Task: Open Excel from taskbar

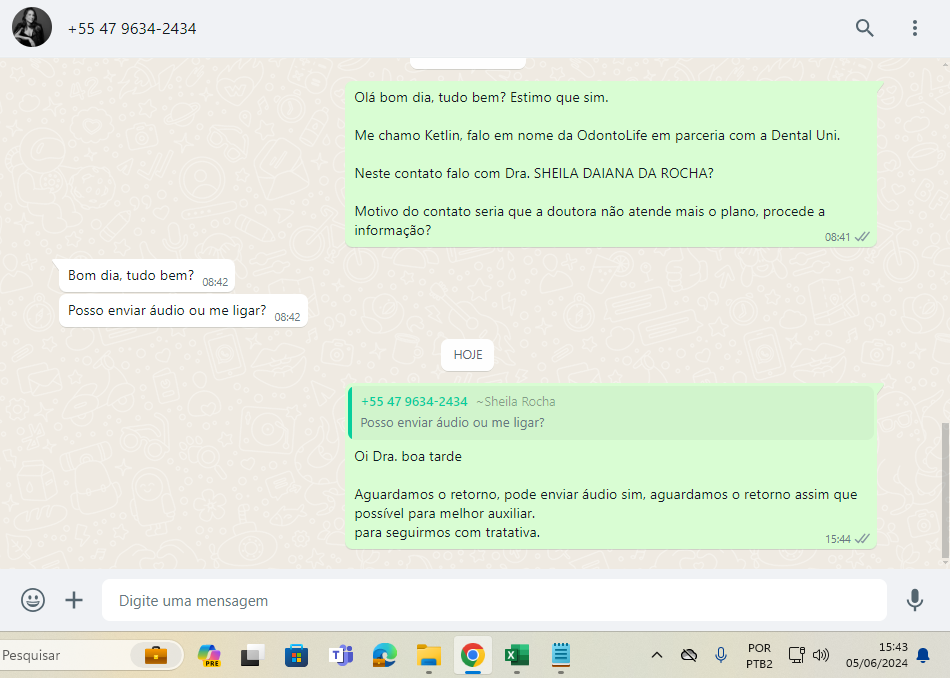Action: 517,655
